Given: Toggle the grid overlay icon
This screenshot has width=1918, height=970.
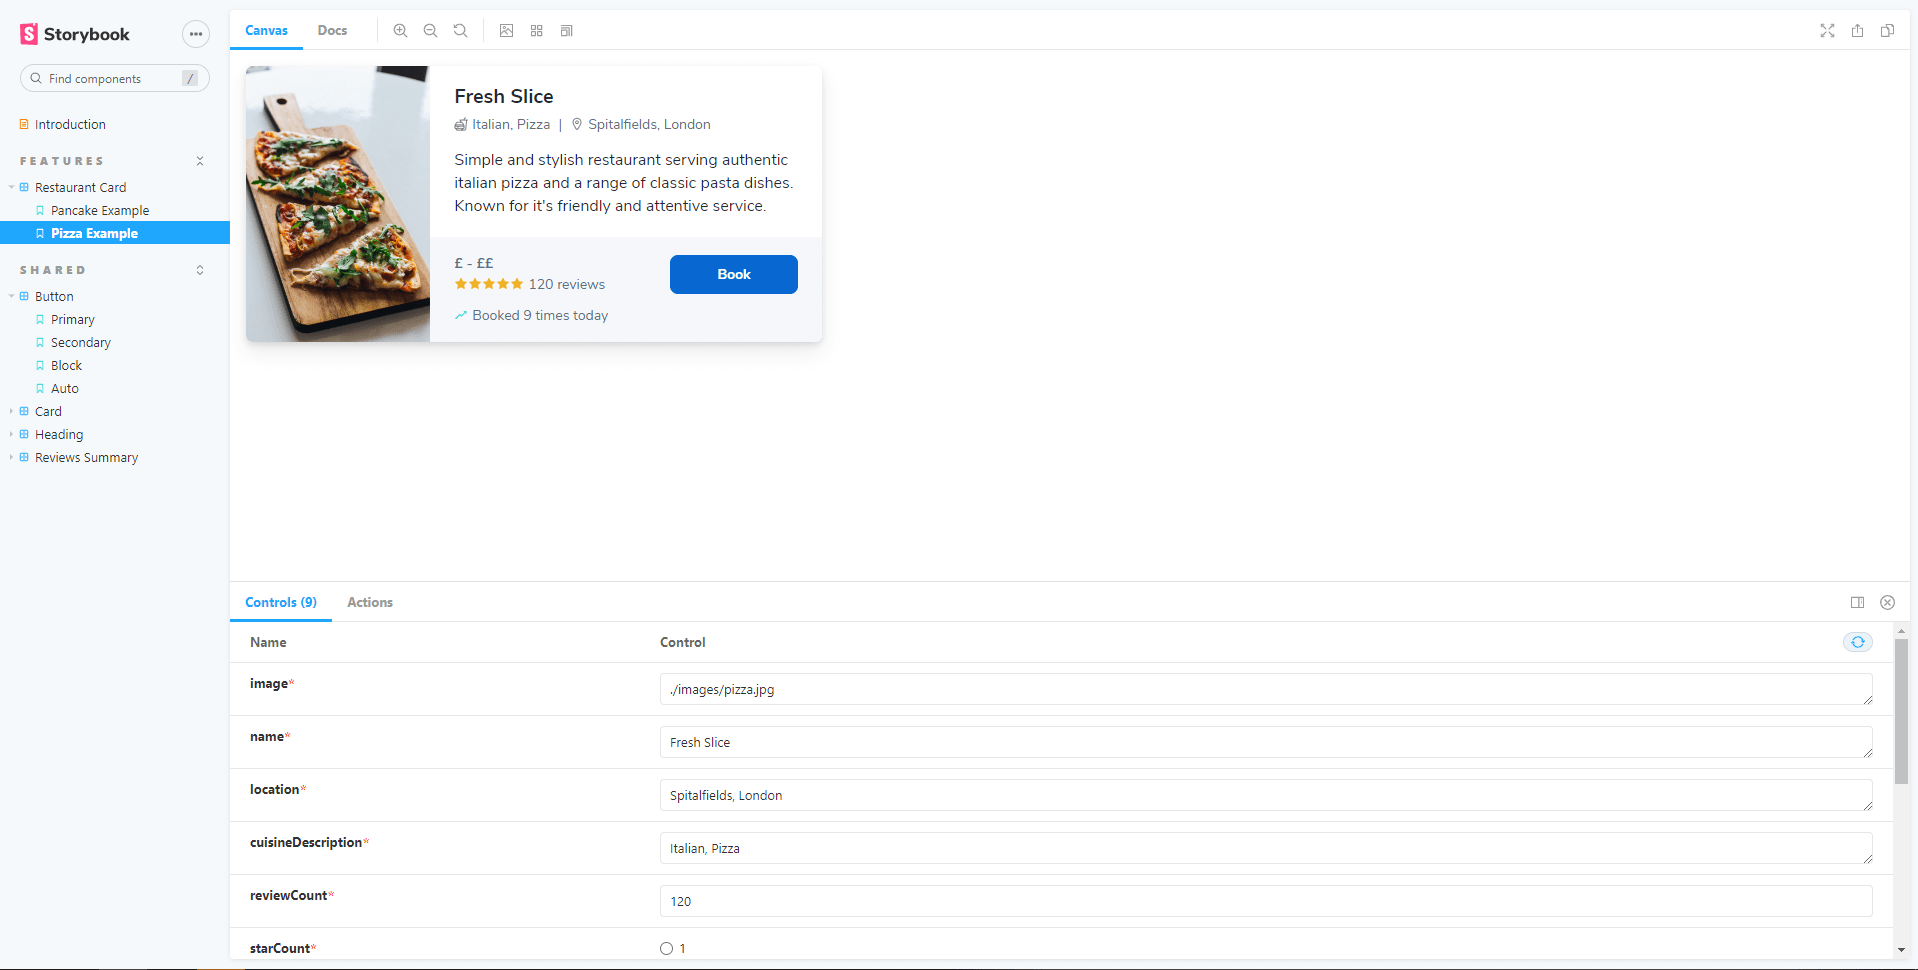Looking at the screenshot, I should 537,31.
